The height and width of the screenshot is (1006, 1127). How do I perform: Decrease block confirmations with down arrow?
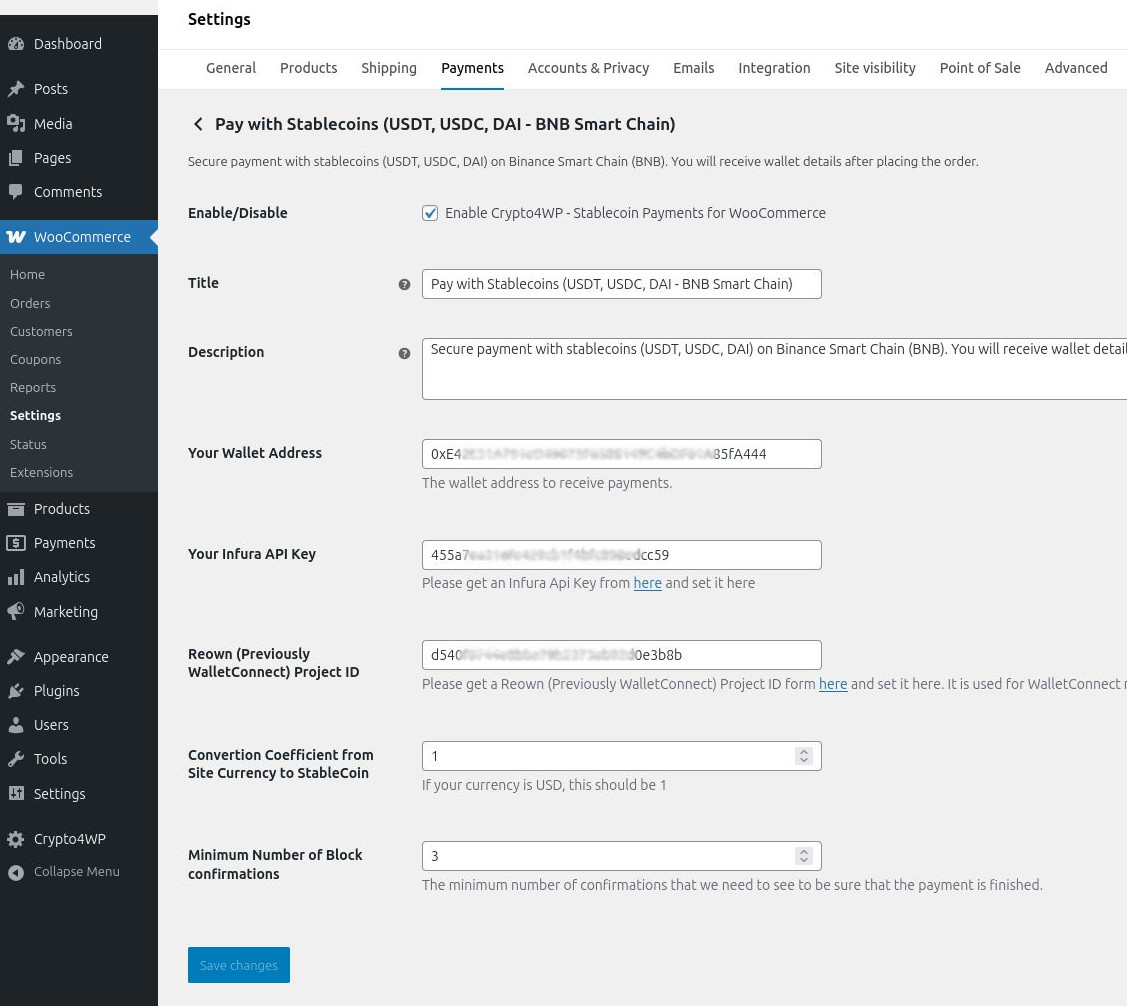point(804,860)
